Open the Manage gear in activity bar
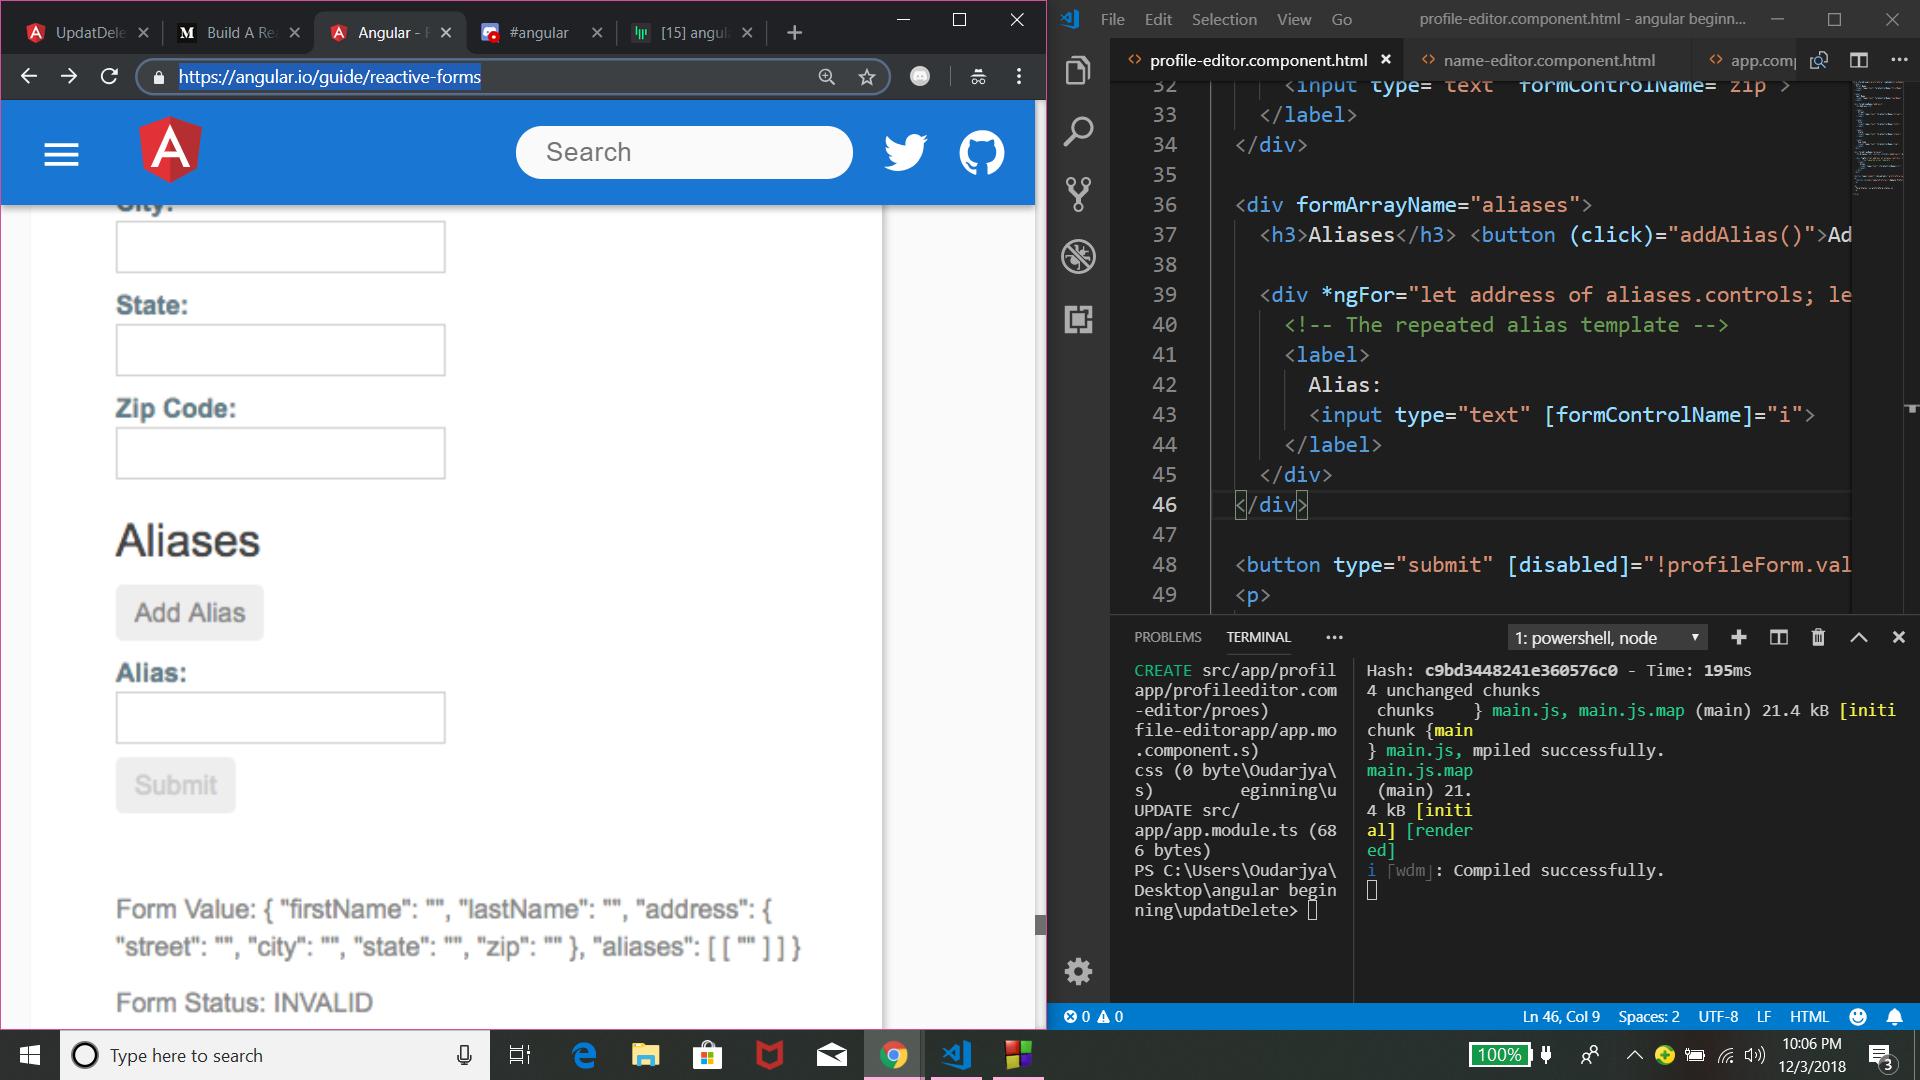 [1078, 971]
